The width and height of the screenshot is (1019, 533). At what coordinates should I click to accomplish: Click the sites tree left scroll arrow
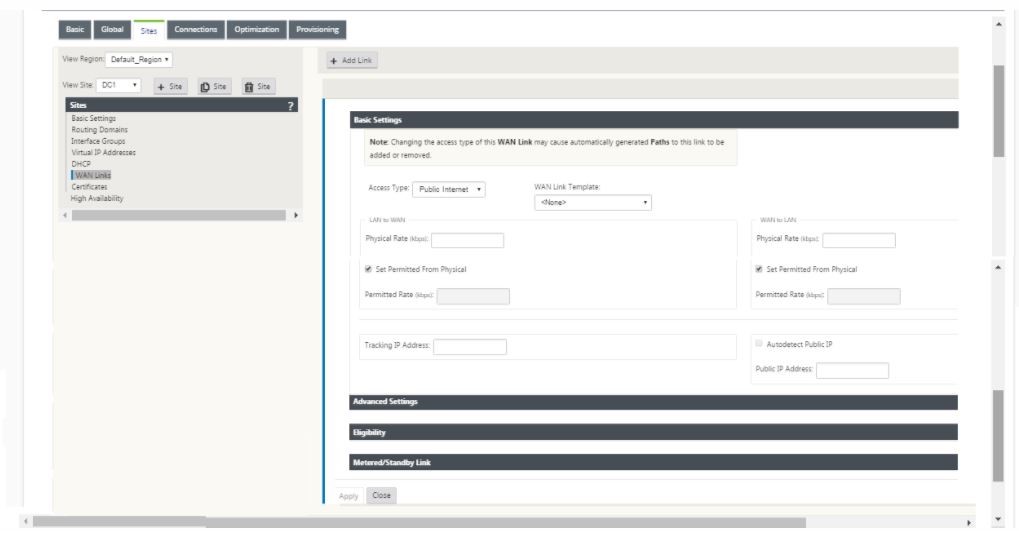click(65, 215)
